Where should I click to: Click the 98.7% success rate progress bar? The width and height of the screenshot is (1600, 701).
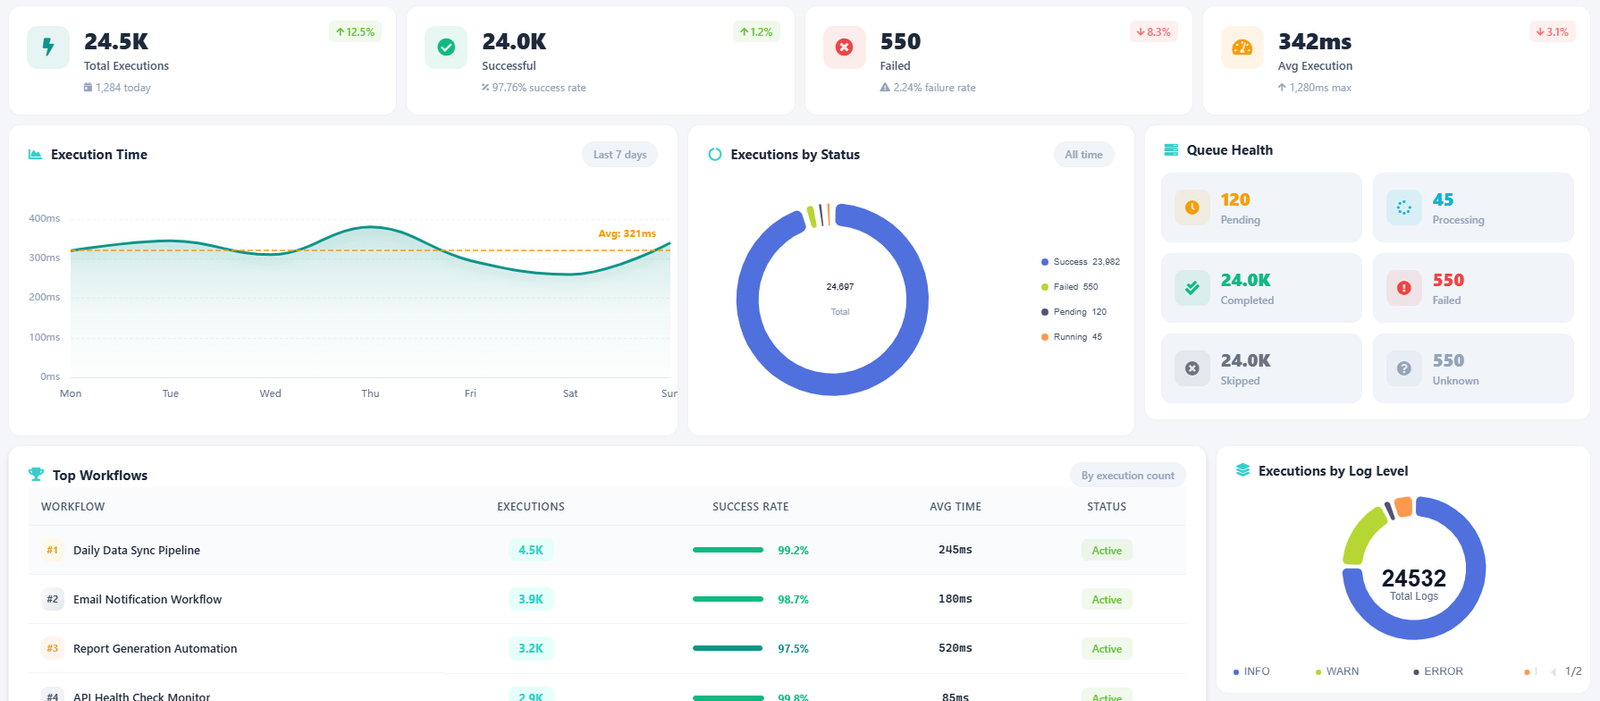(728, 599)
